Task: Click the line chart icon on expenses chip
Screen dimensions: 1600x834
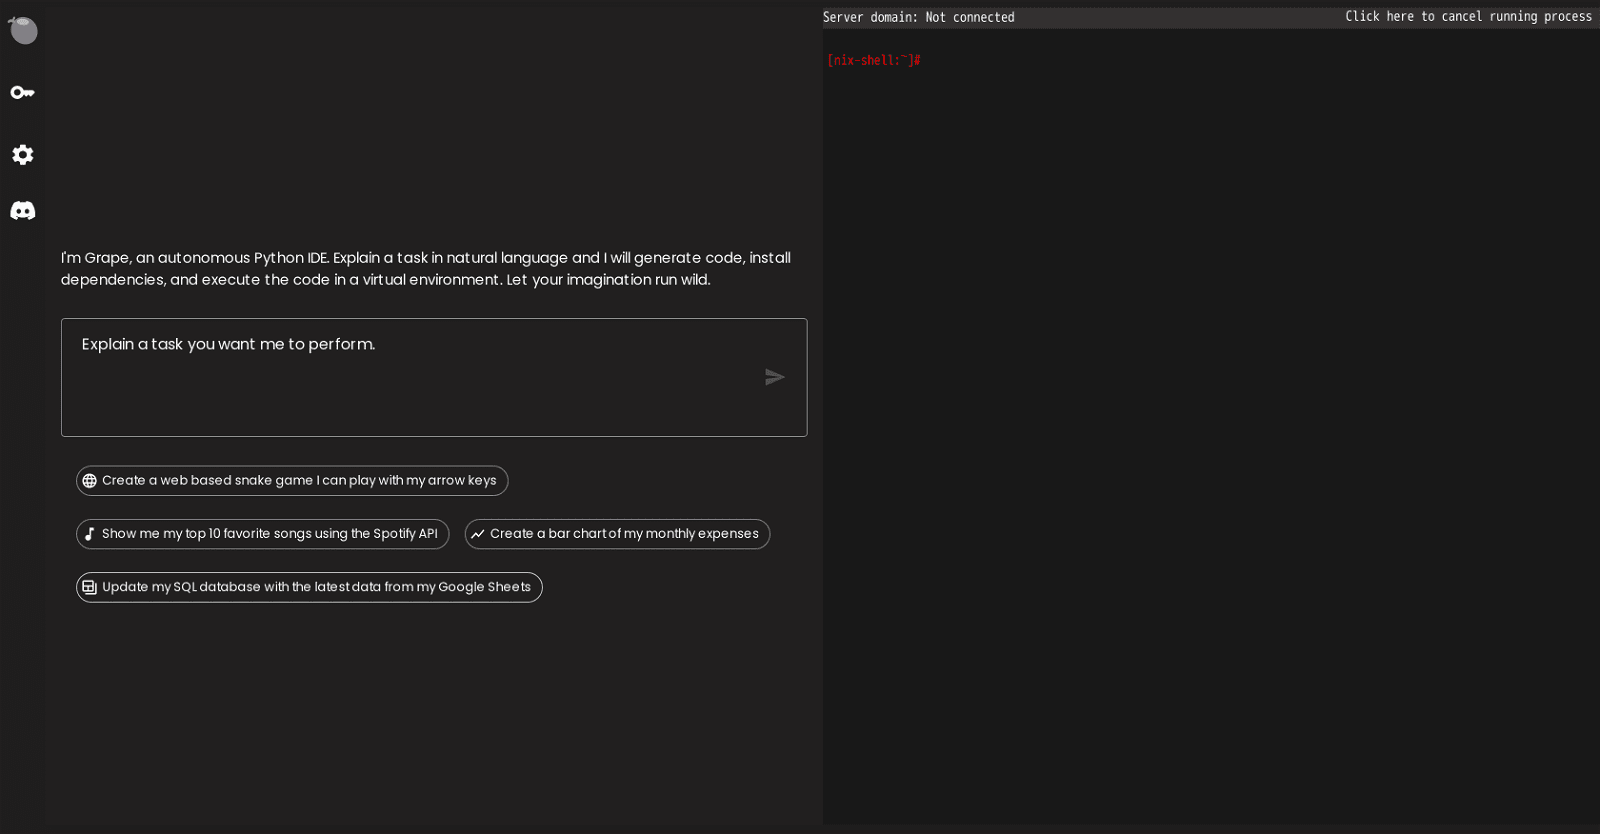Action: [x=478, y=534]
